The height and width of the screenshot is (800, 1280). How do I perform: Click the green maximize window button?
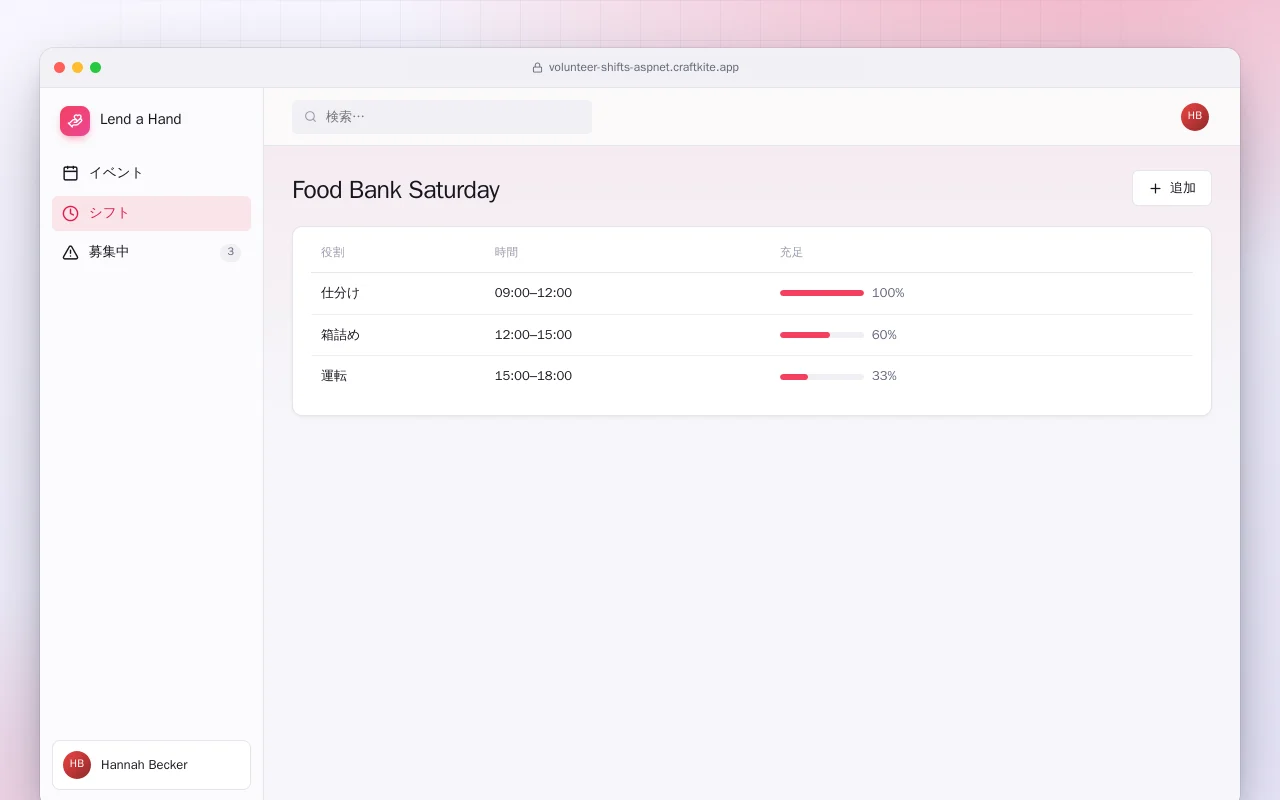click(95, 68)
